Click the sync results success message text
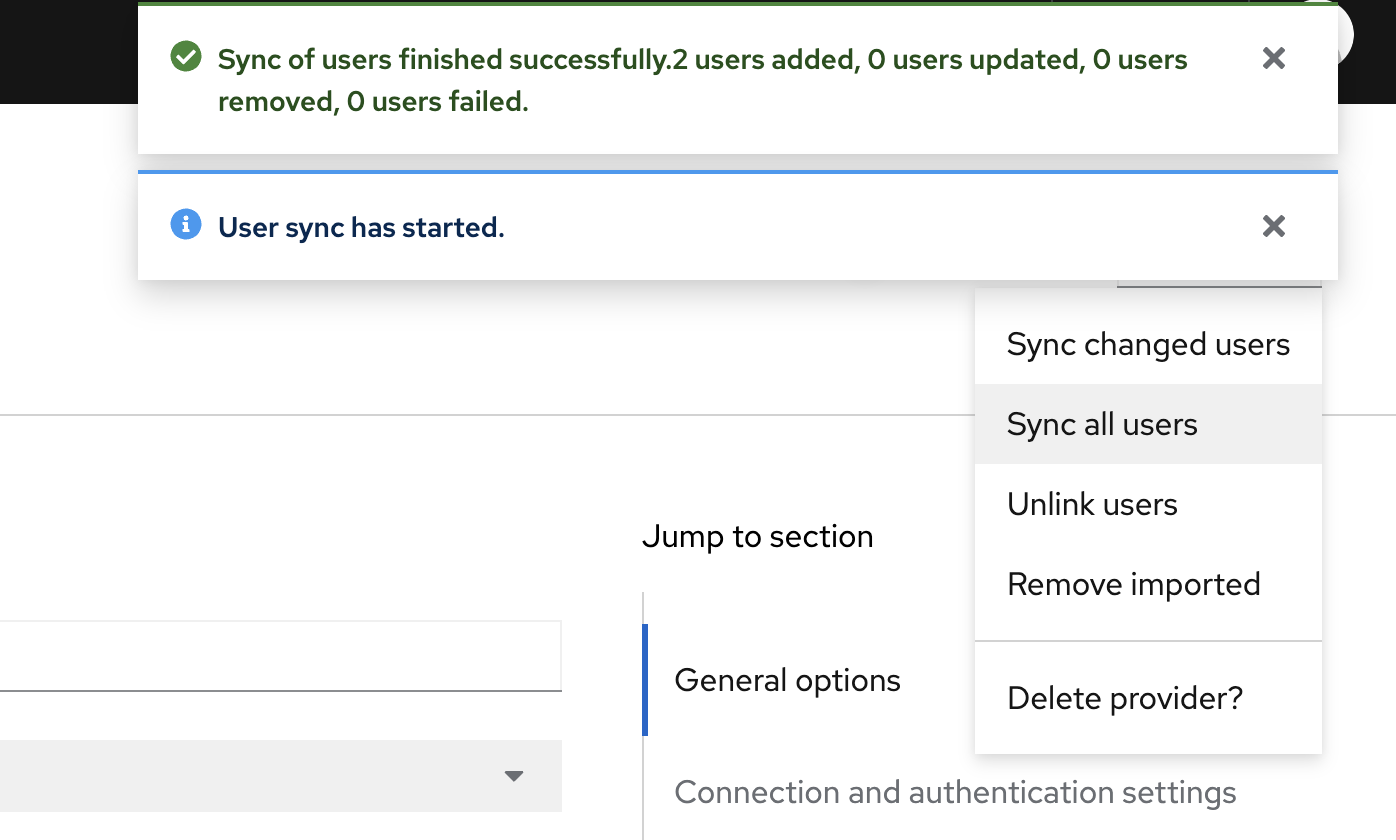 click(702, 80)
